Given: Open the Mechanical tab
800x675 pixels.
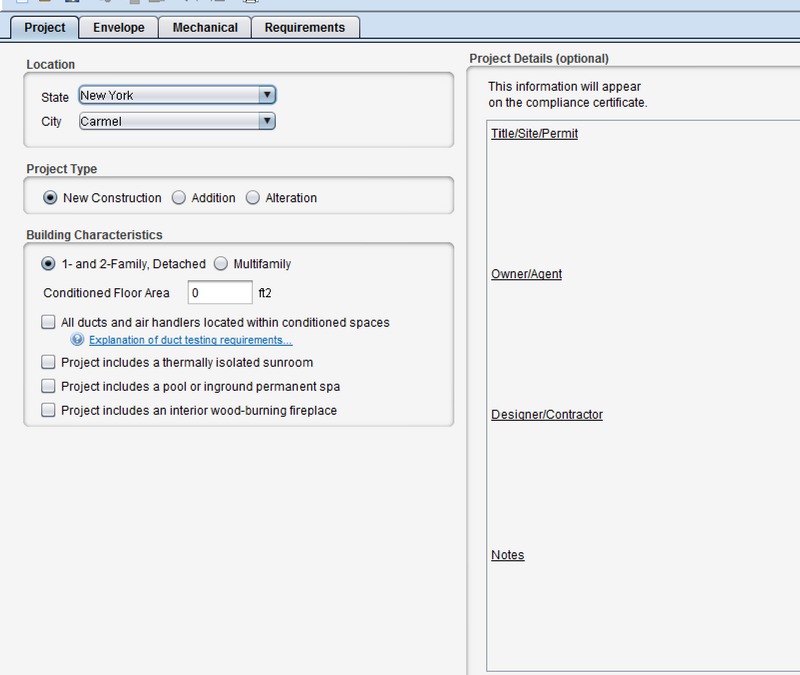Looking at the screenshot, I should tap(204, 28).
